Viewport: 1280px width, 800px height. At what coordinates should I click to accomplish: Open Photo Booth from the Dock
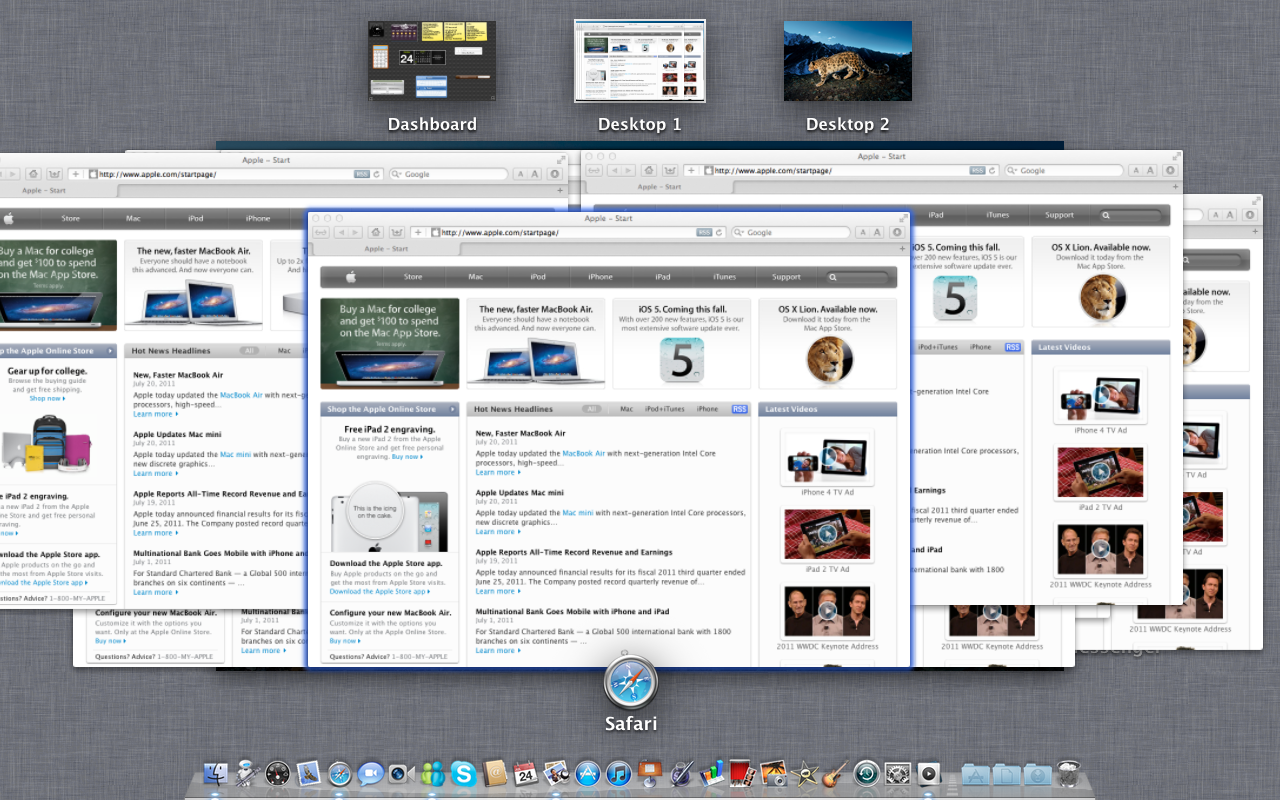[x=743, y=773]
